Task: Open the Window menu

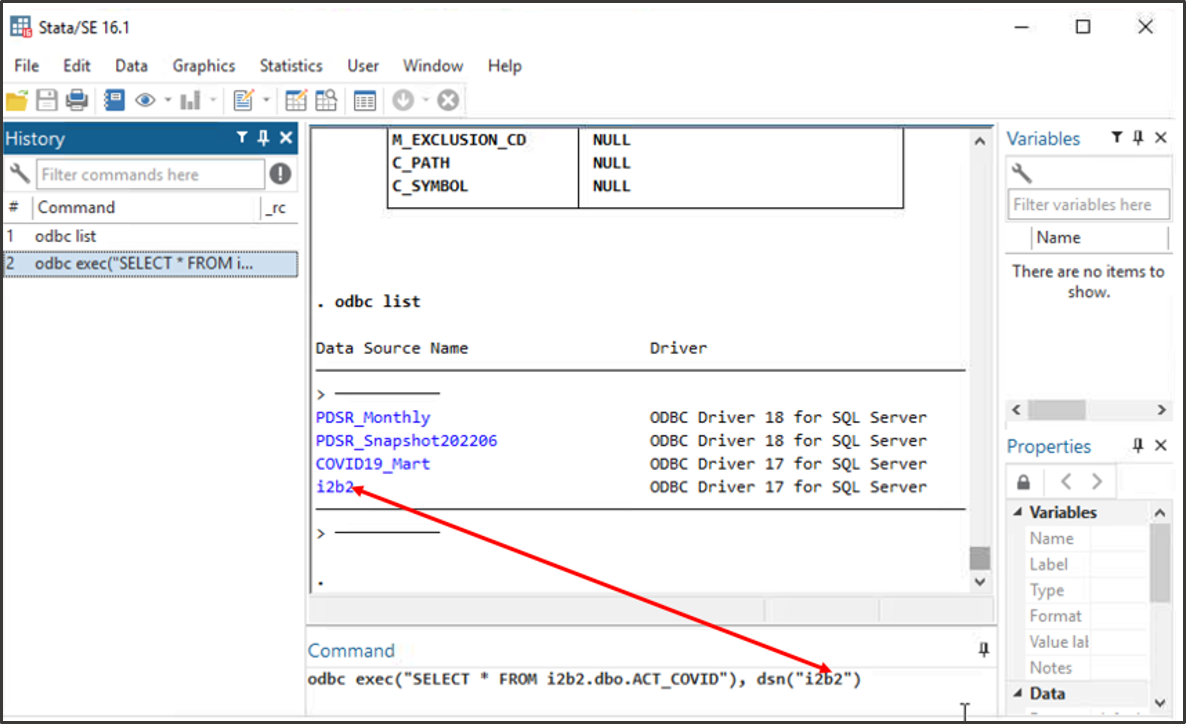Action: [433, 66]
